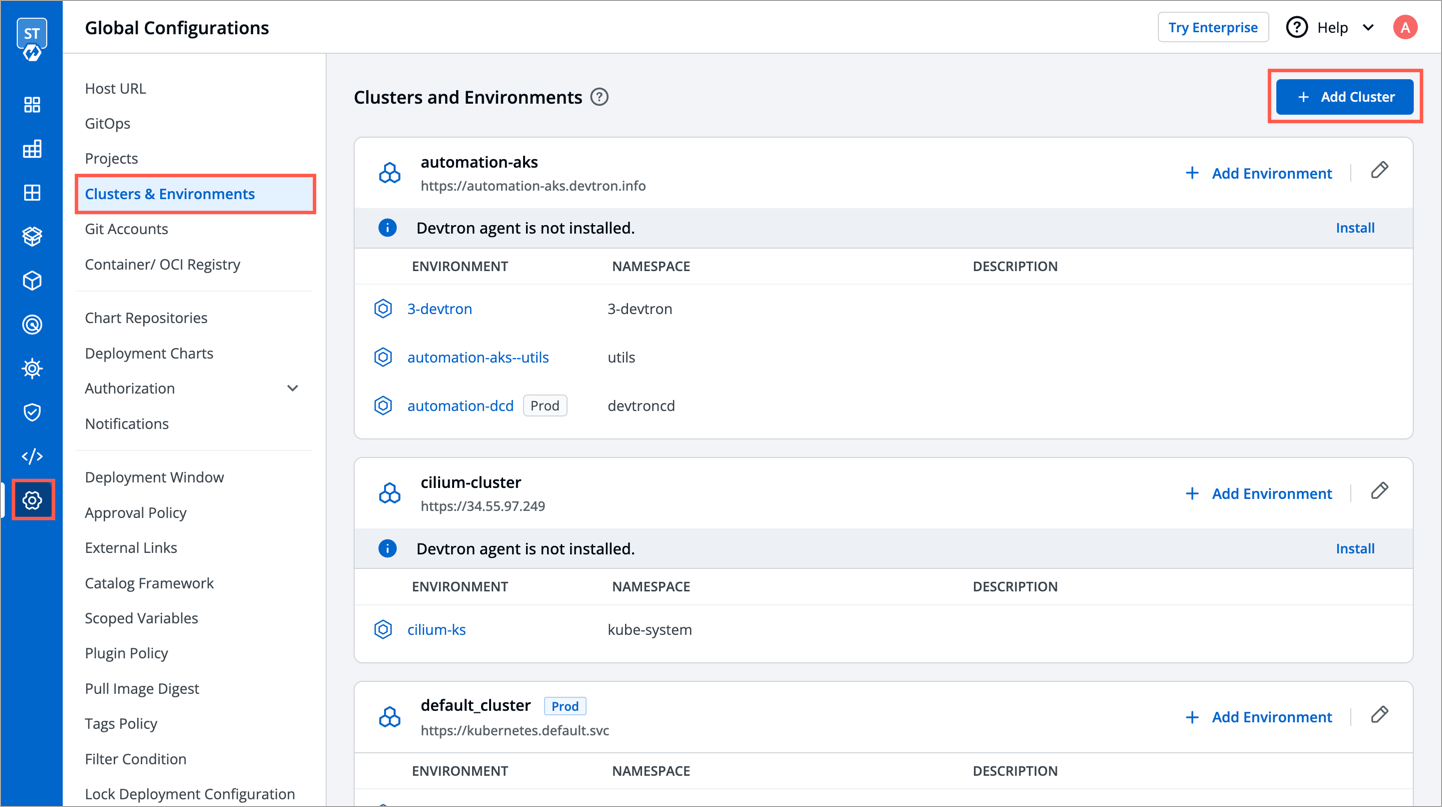Open Plugin Policy settings
Image resolution: width=1442 pixels, height=807 pixels.
pos(126,653)
